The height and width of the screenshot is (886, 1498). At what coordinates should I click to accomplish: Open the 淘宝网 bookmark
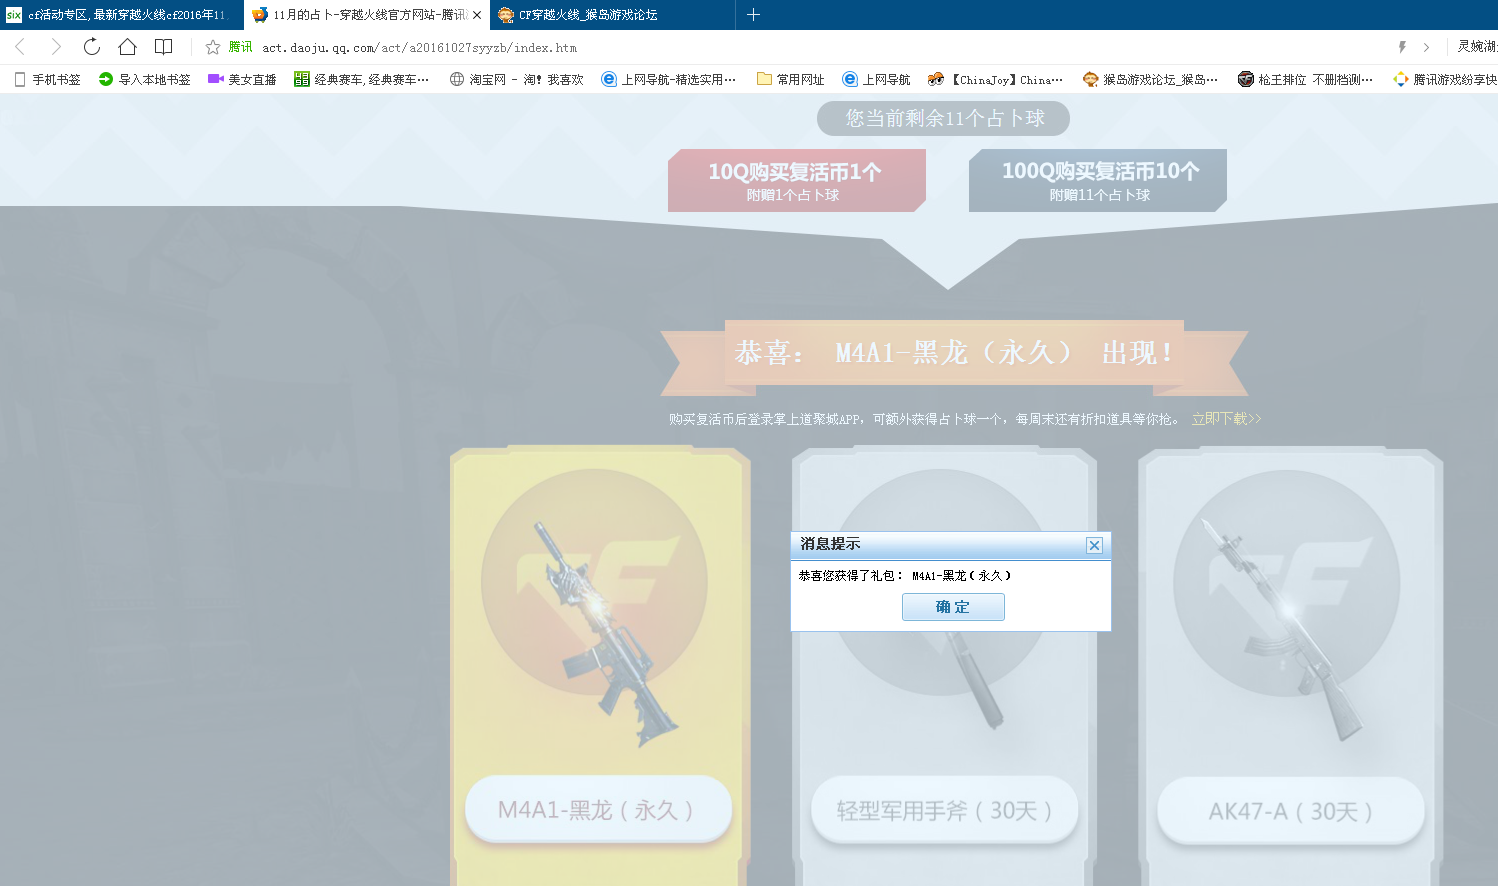coord(517,79)
